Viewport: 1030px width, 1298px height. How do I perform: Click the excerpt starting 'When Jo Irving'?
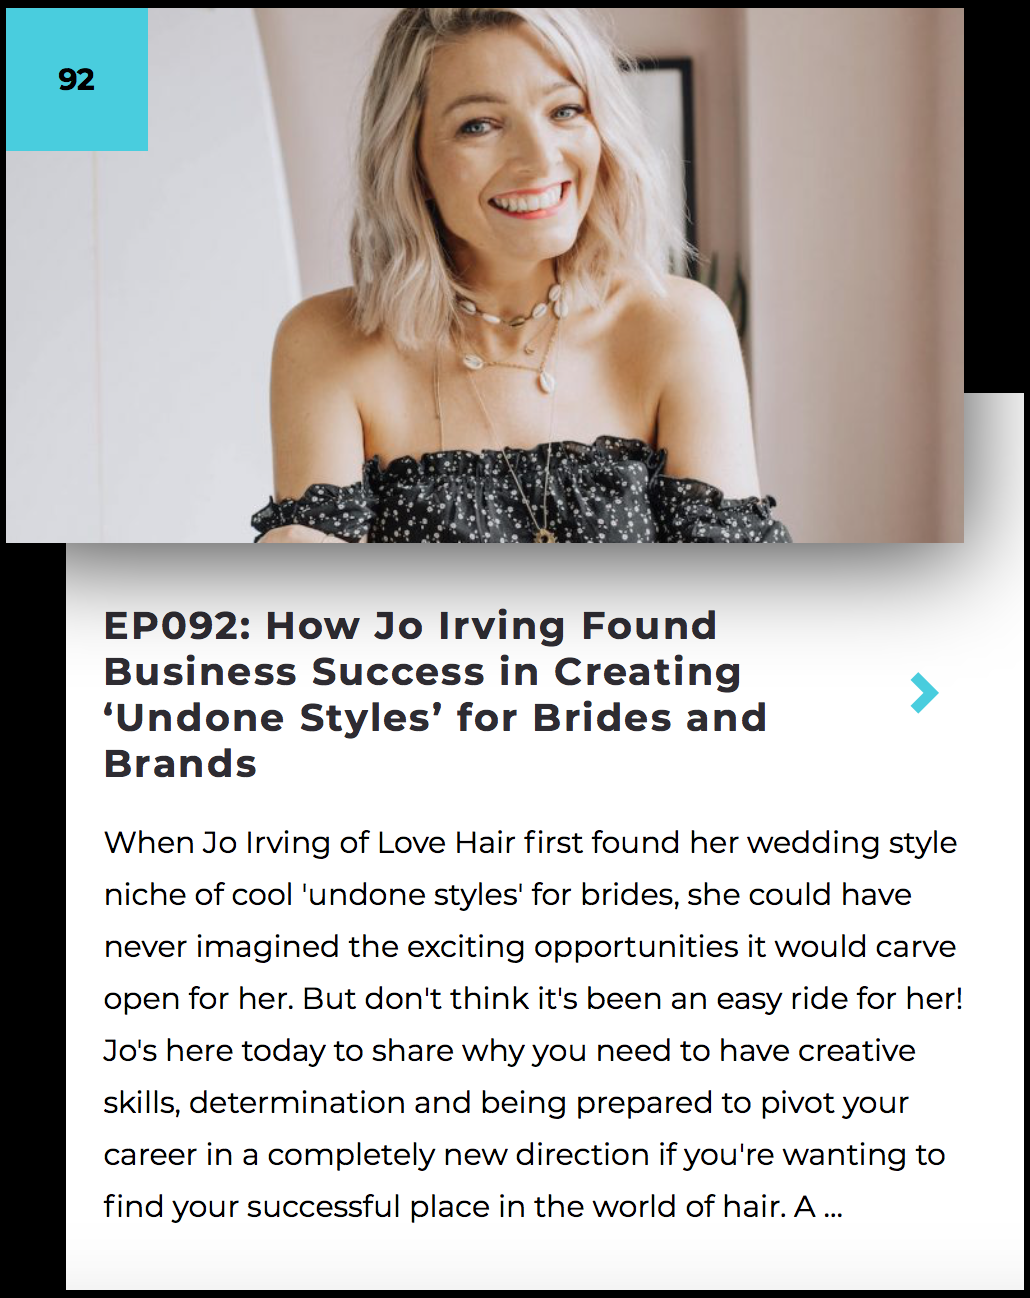533,1024
